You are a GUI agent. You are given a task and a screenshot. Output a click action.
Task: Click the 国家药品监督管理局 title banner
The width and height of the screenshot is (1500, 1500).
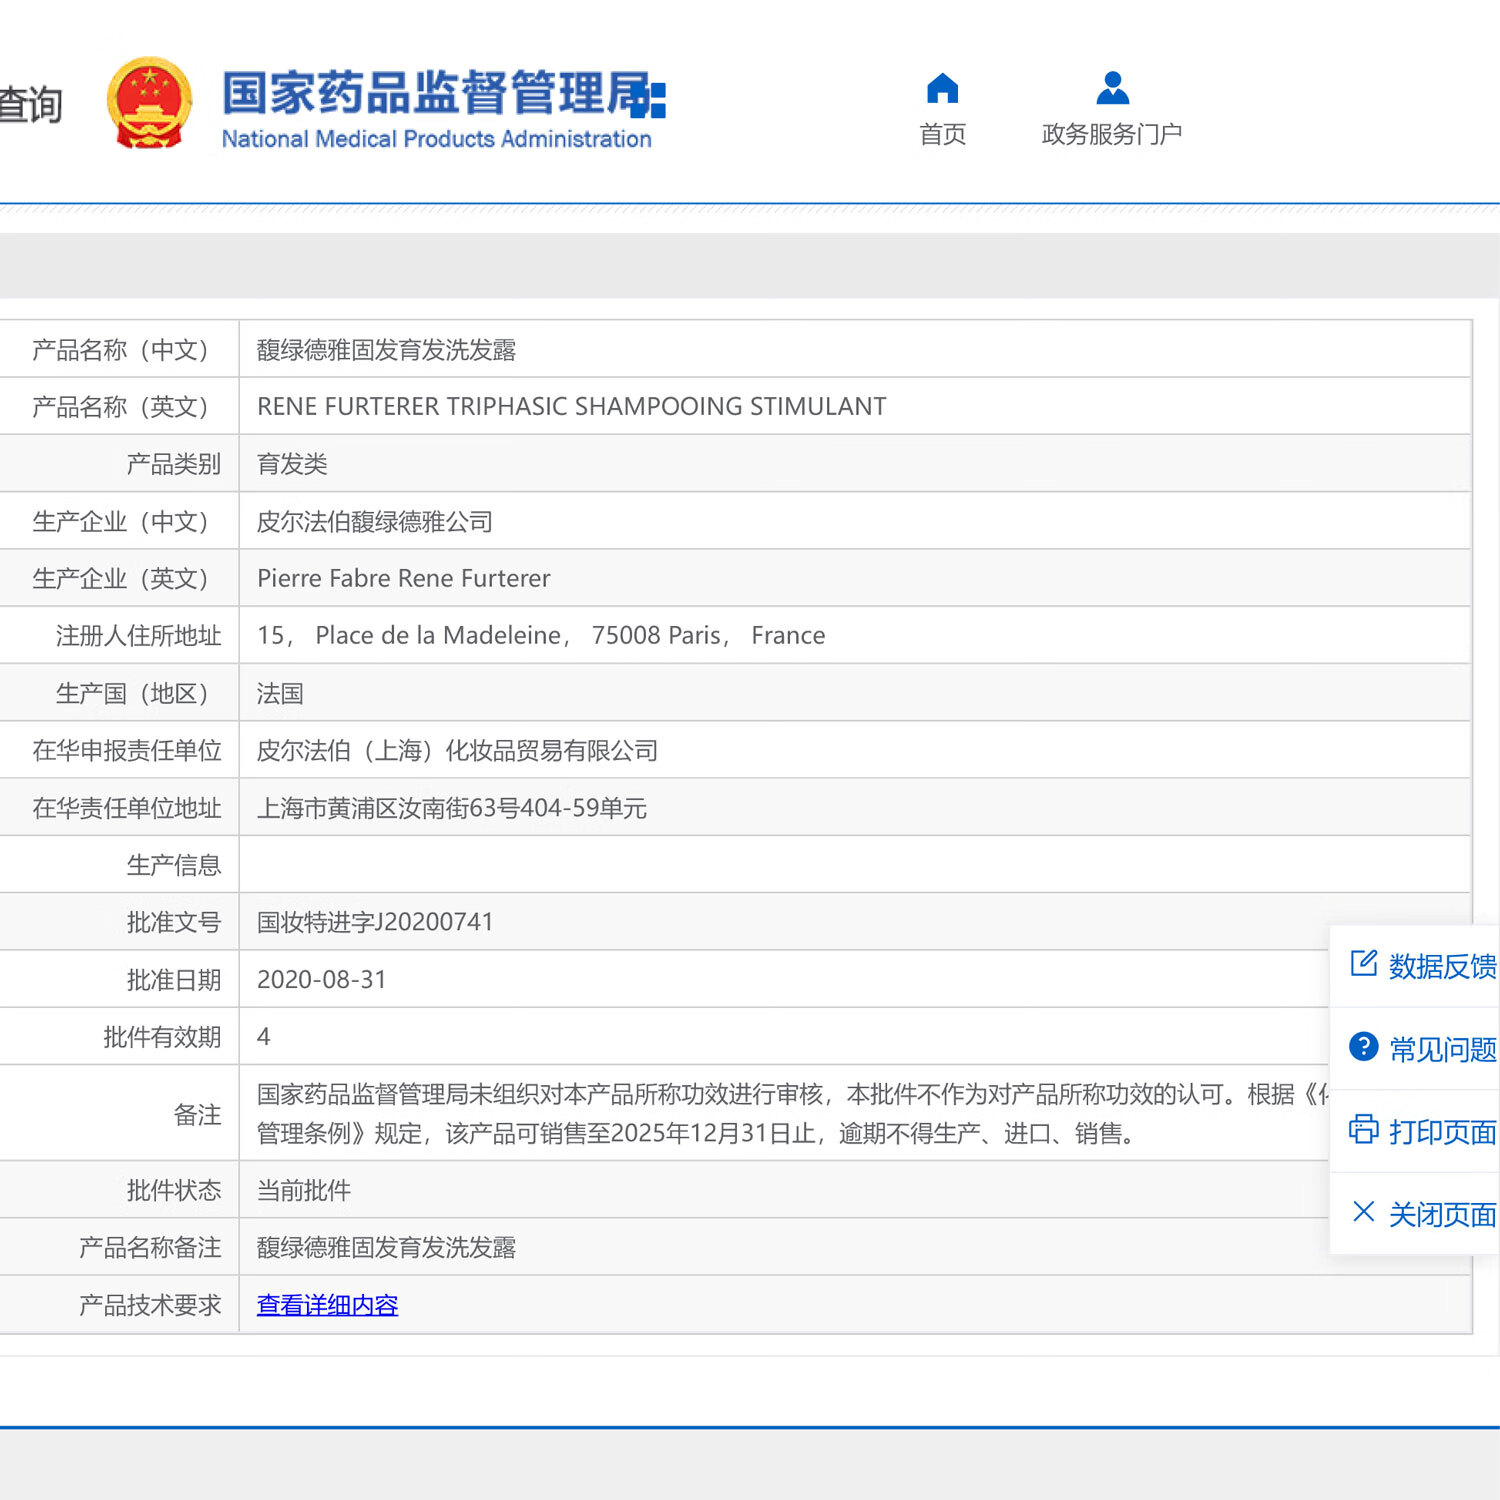tap(442, 94)
